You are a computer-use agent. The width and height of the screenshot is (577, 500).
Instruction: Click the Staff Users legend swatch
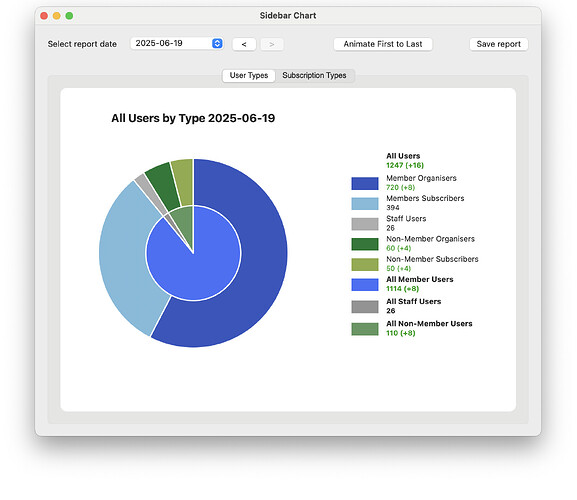coord(365,224)
